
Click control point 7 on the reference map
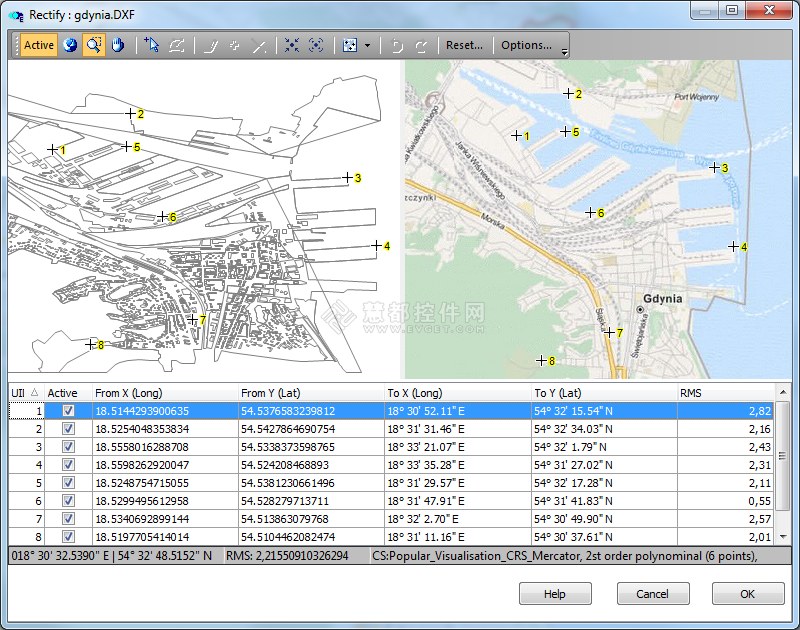pyautogui.click(x=609, y=333)
